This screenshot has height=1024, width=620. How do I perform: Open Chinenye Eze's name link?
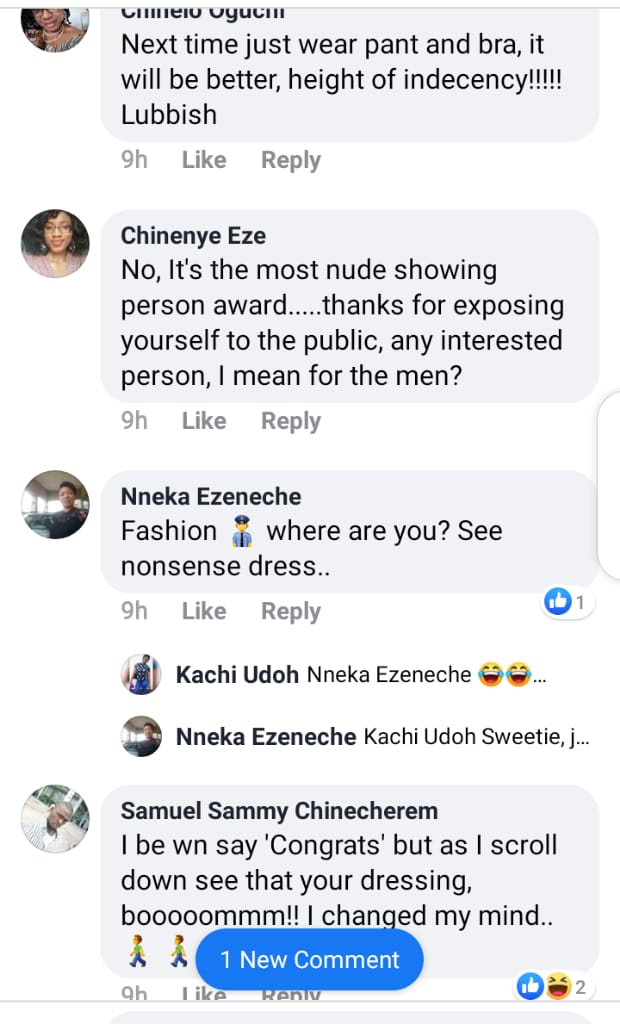[193, 235]
